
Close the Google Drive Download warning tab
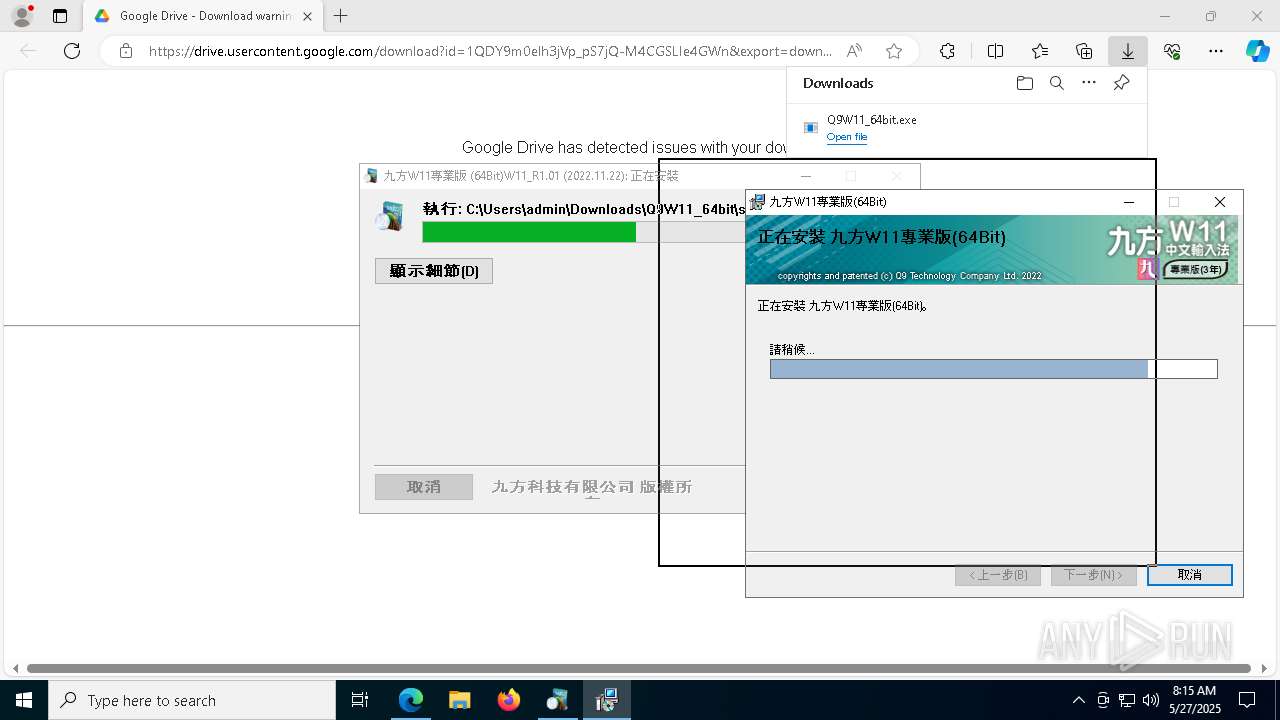tap(308, 16)
